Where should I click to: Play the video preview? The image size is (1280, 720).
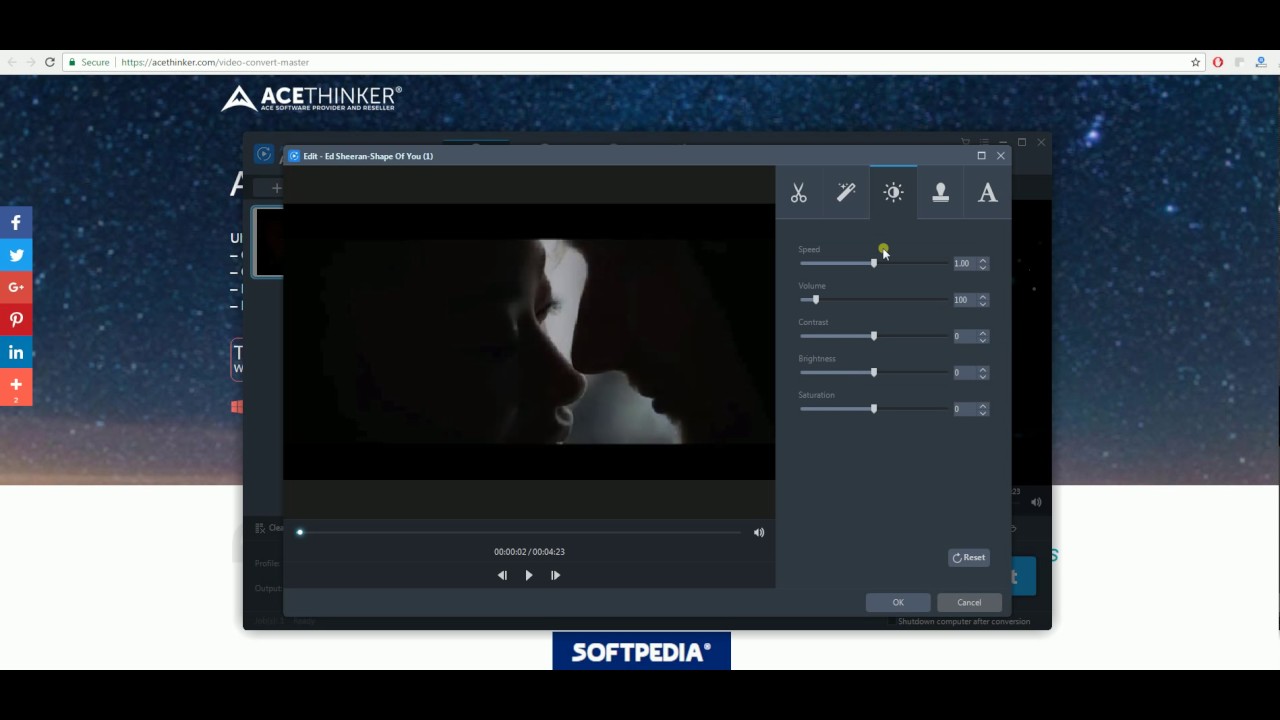529,575
